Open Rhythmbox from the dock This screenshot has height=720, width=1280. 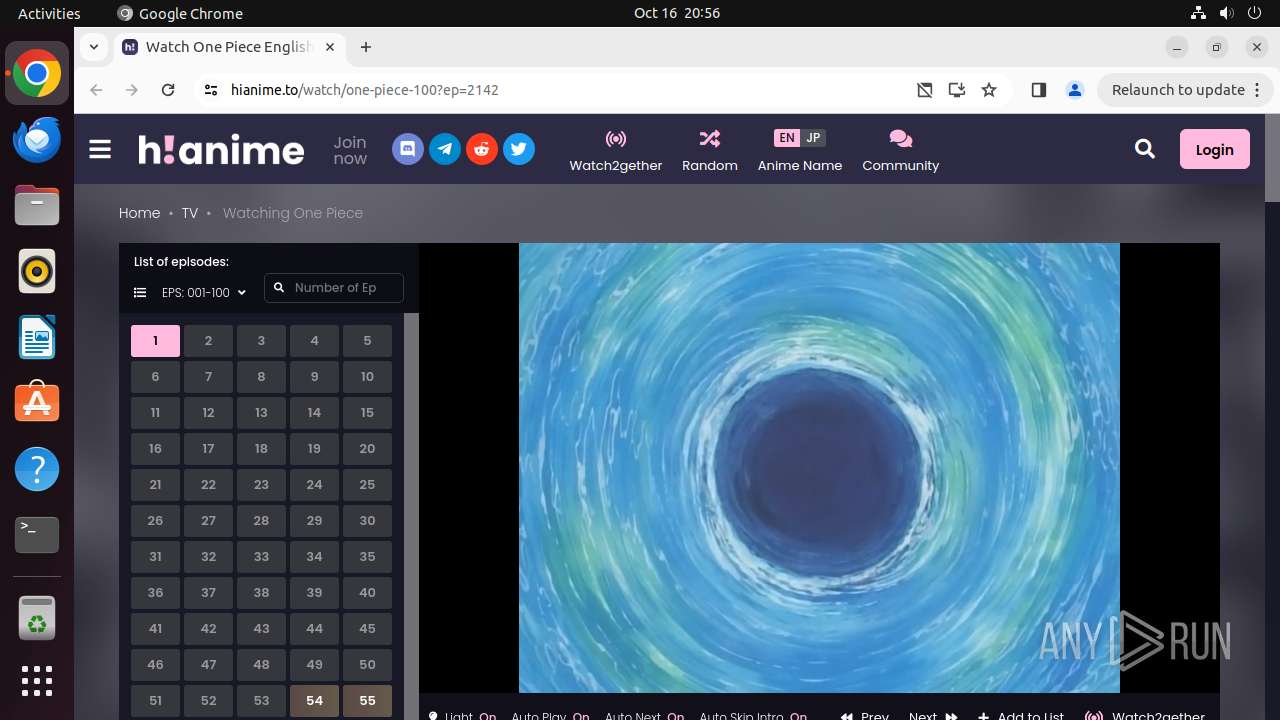click(x=37, y=271)
